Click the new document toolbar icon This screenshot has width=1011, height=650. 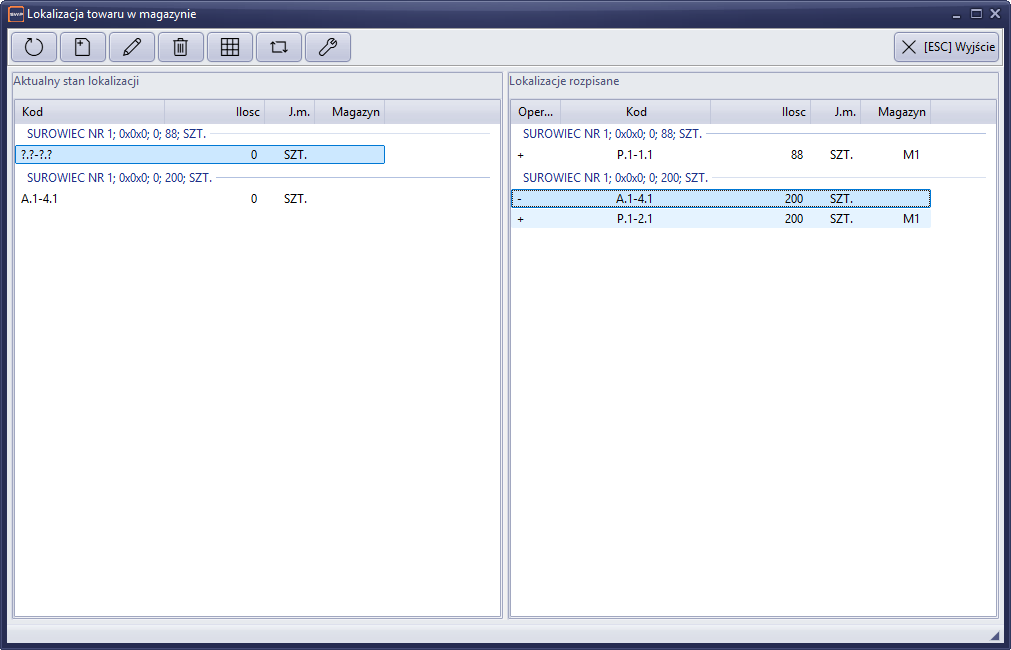pos(83,47)
